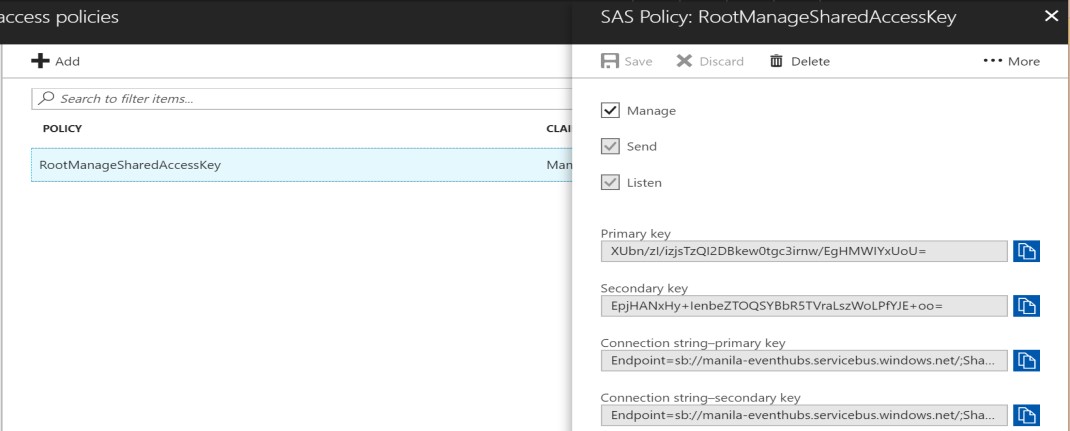The image size is (1070, 431).
Task: Click the Search to filter items box
Action: 290,99
